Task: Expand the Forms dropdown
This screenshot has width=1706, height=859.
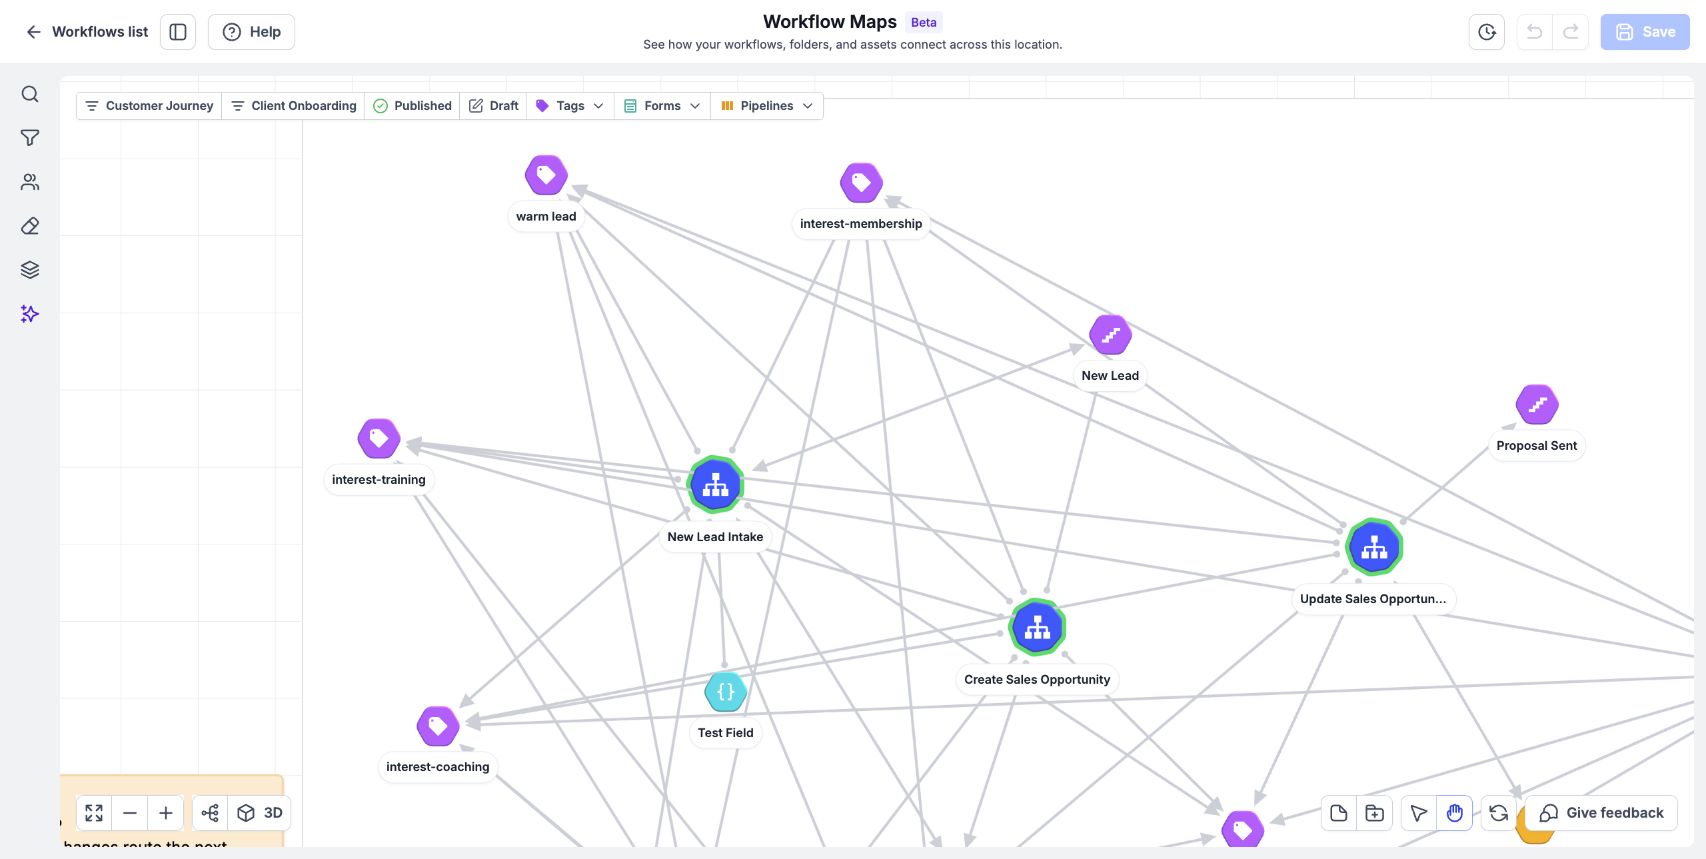Action: tap(662, 106)
